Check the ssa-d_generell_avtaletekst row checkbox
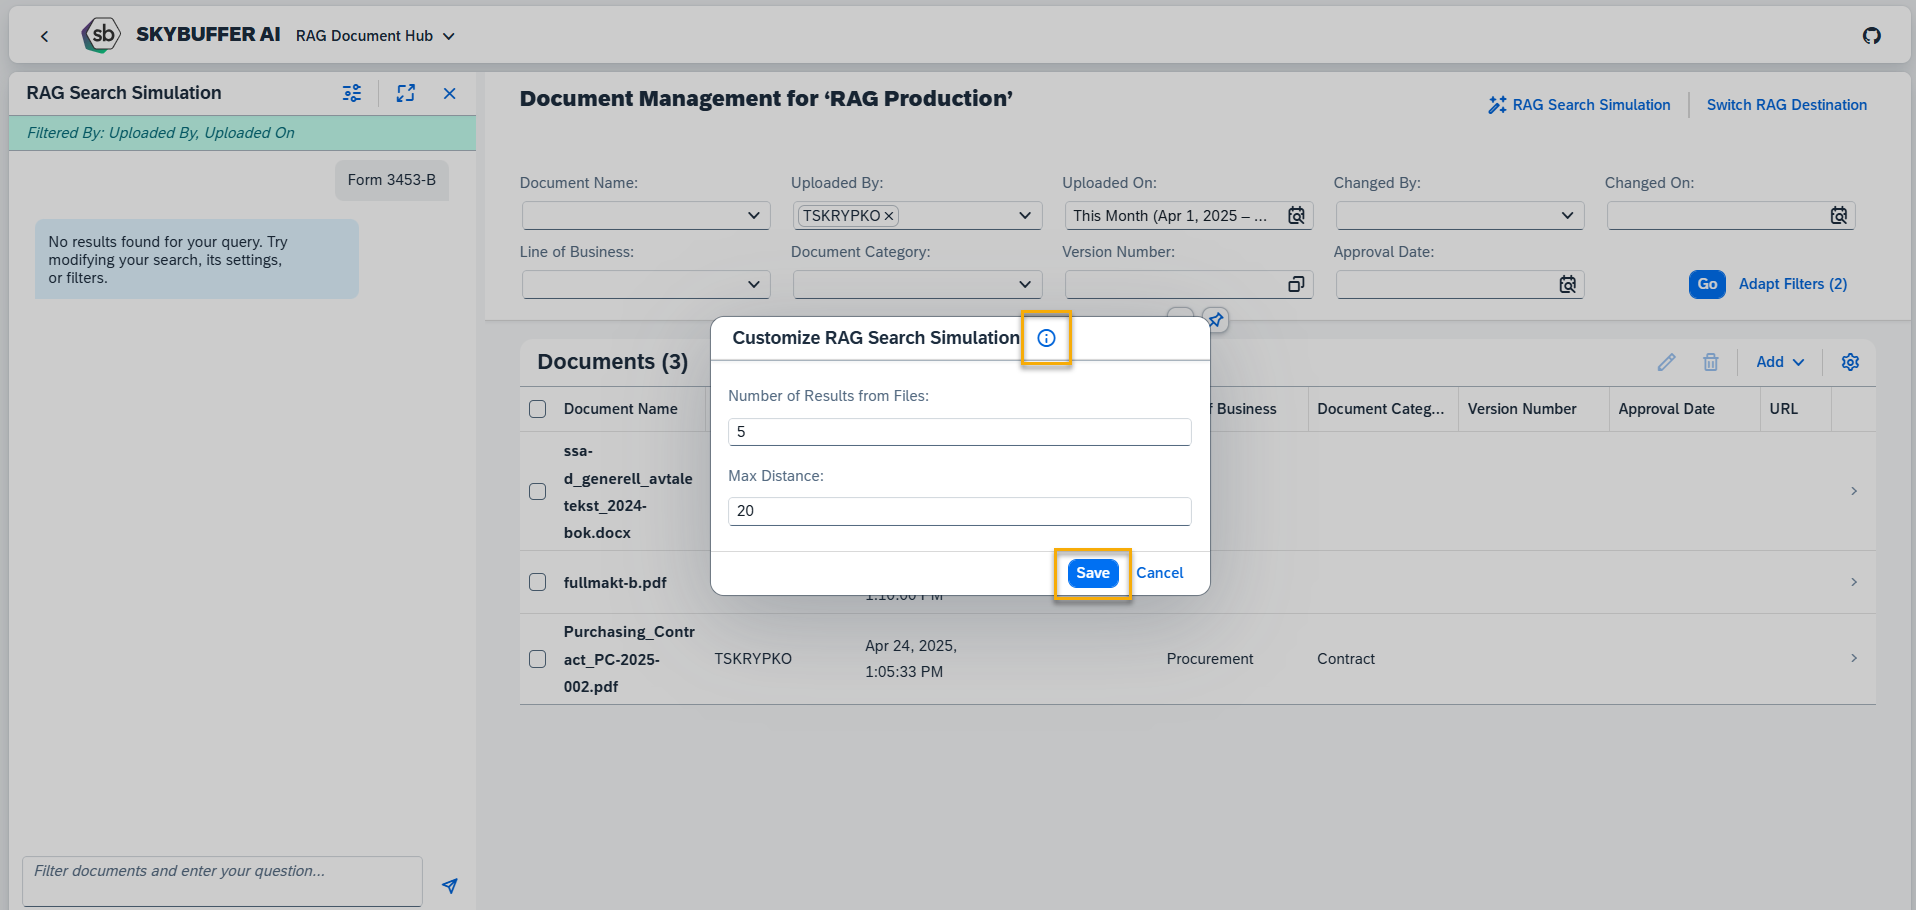This screenshot has height=910, width=1916. coord(537,491)
